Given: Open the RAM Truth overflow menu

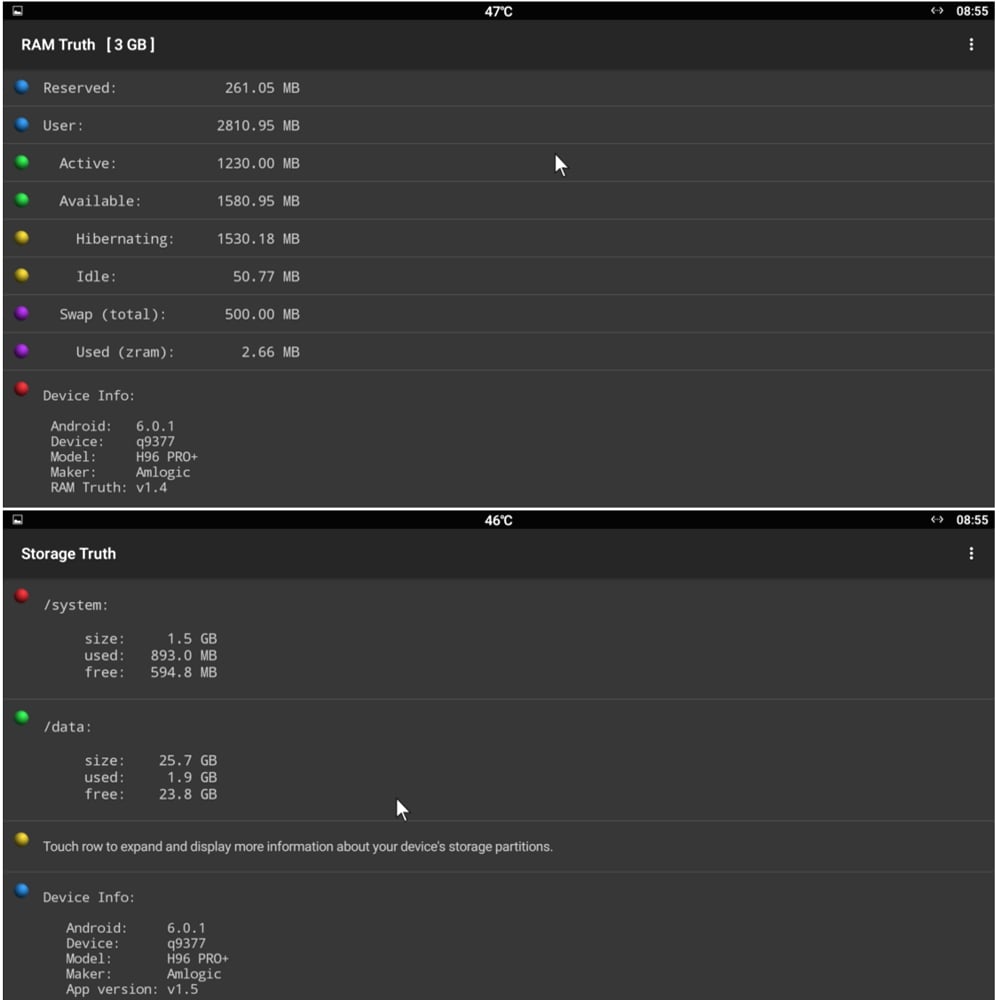Looking at the screenshot, I should click(x=970, y=44).
